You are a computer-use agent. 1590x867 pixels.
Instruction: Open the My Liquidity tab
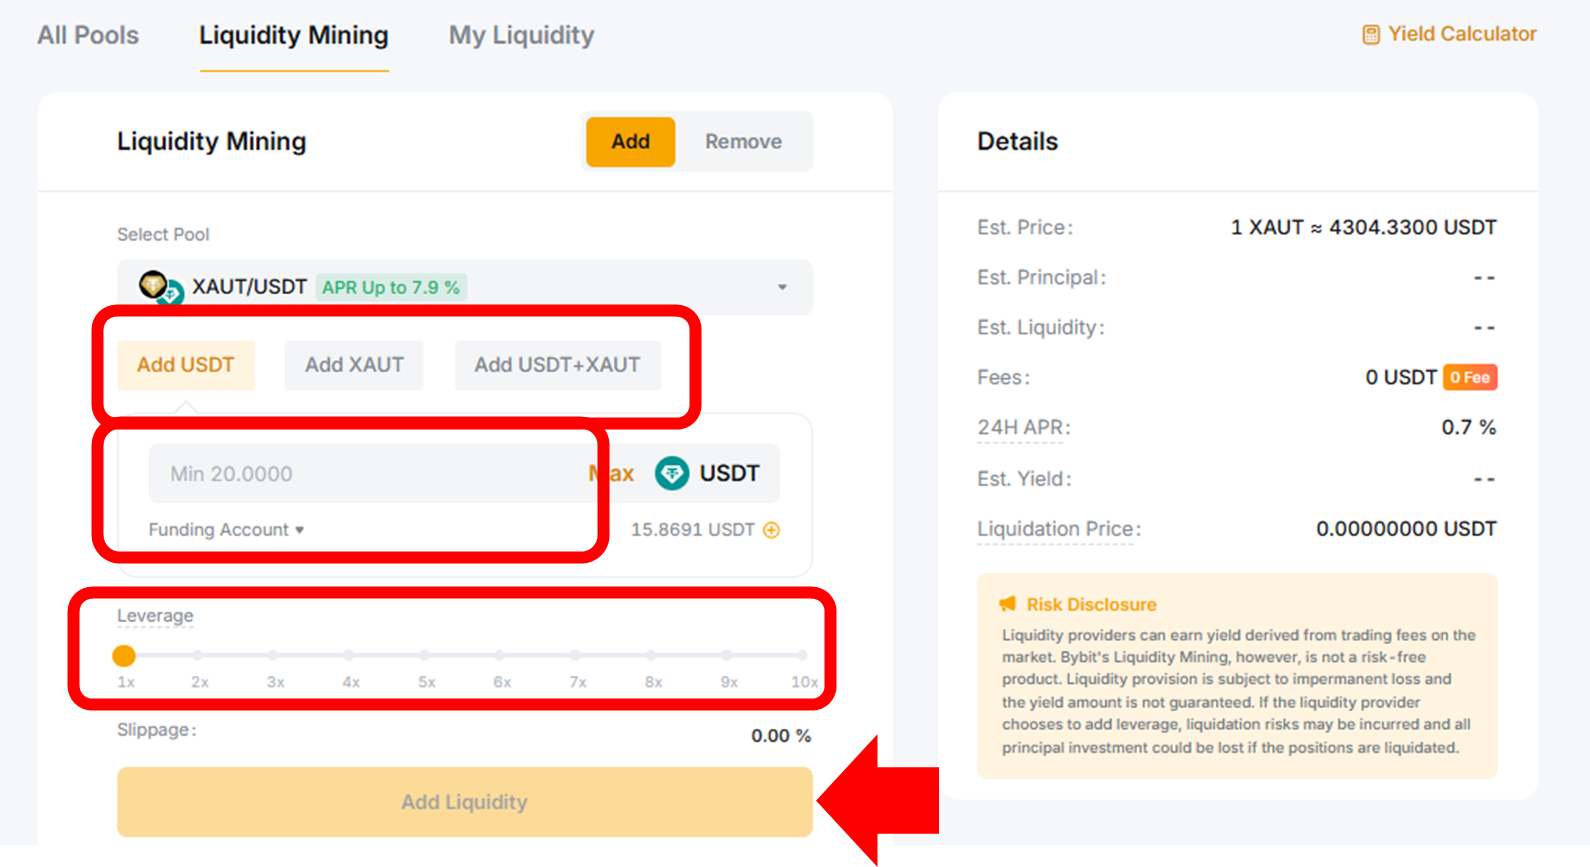click(x=521, y=35)
